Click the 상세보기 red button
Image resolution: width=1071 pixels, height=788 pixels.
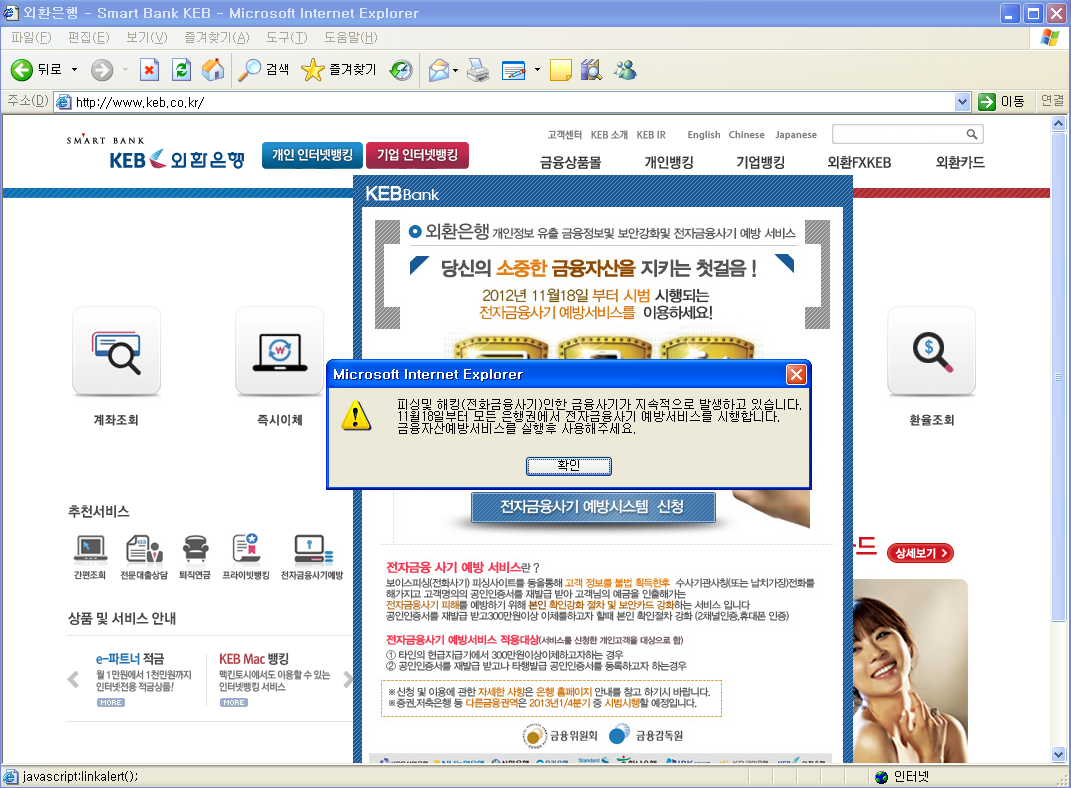pyautogui.click(x=920, y=553)
